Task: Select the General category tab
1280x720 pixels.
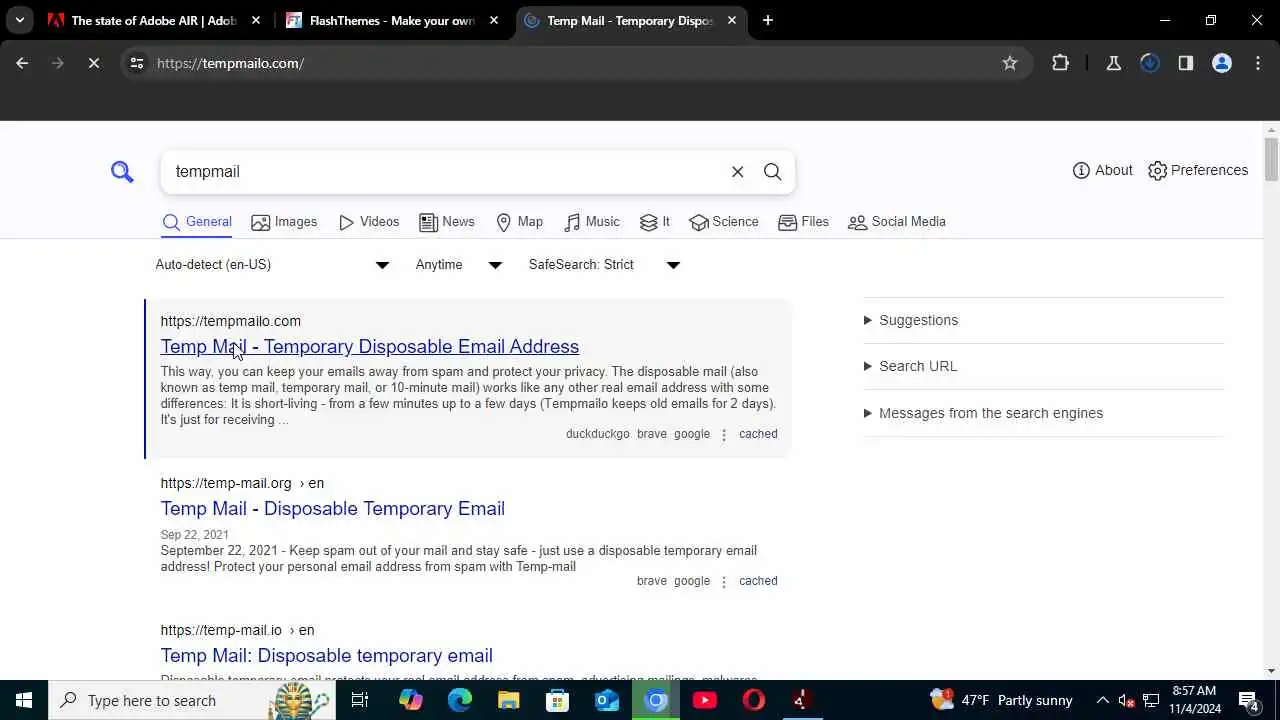Action: point(197,222)
